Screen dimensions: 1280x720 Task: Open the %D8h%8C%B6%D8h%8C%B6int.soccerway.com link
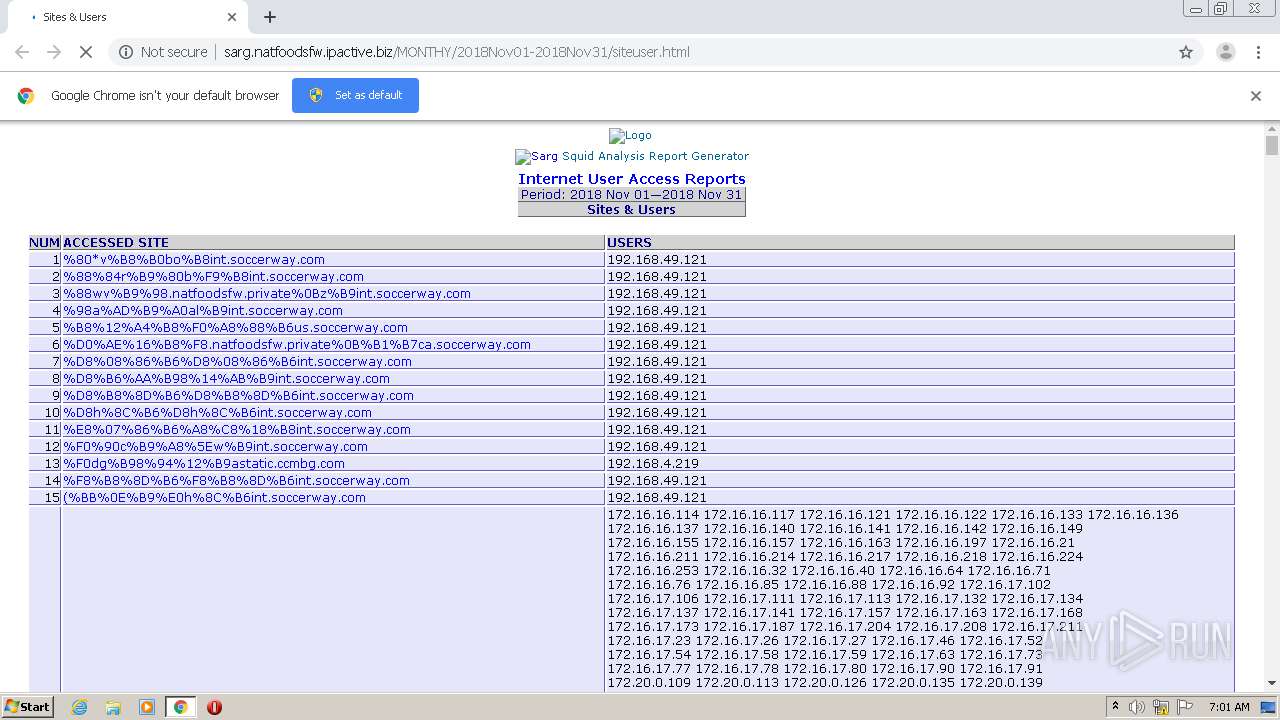tap(217, 412)
